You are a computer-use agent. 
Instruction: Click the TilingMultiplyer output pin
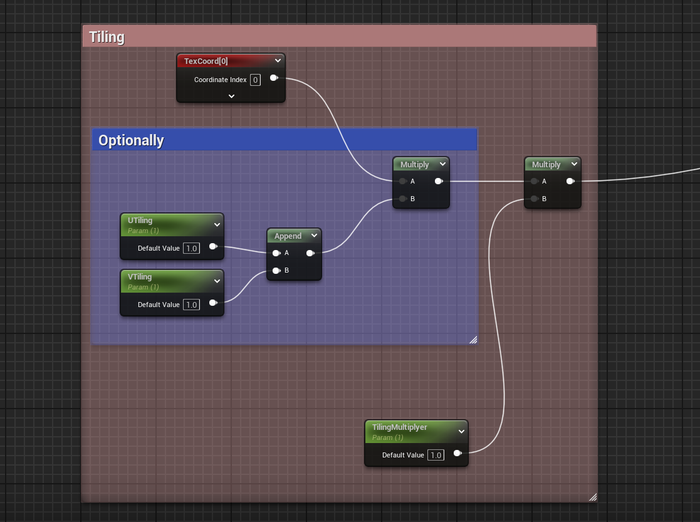pyautogui.click(x=457, y=454)
